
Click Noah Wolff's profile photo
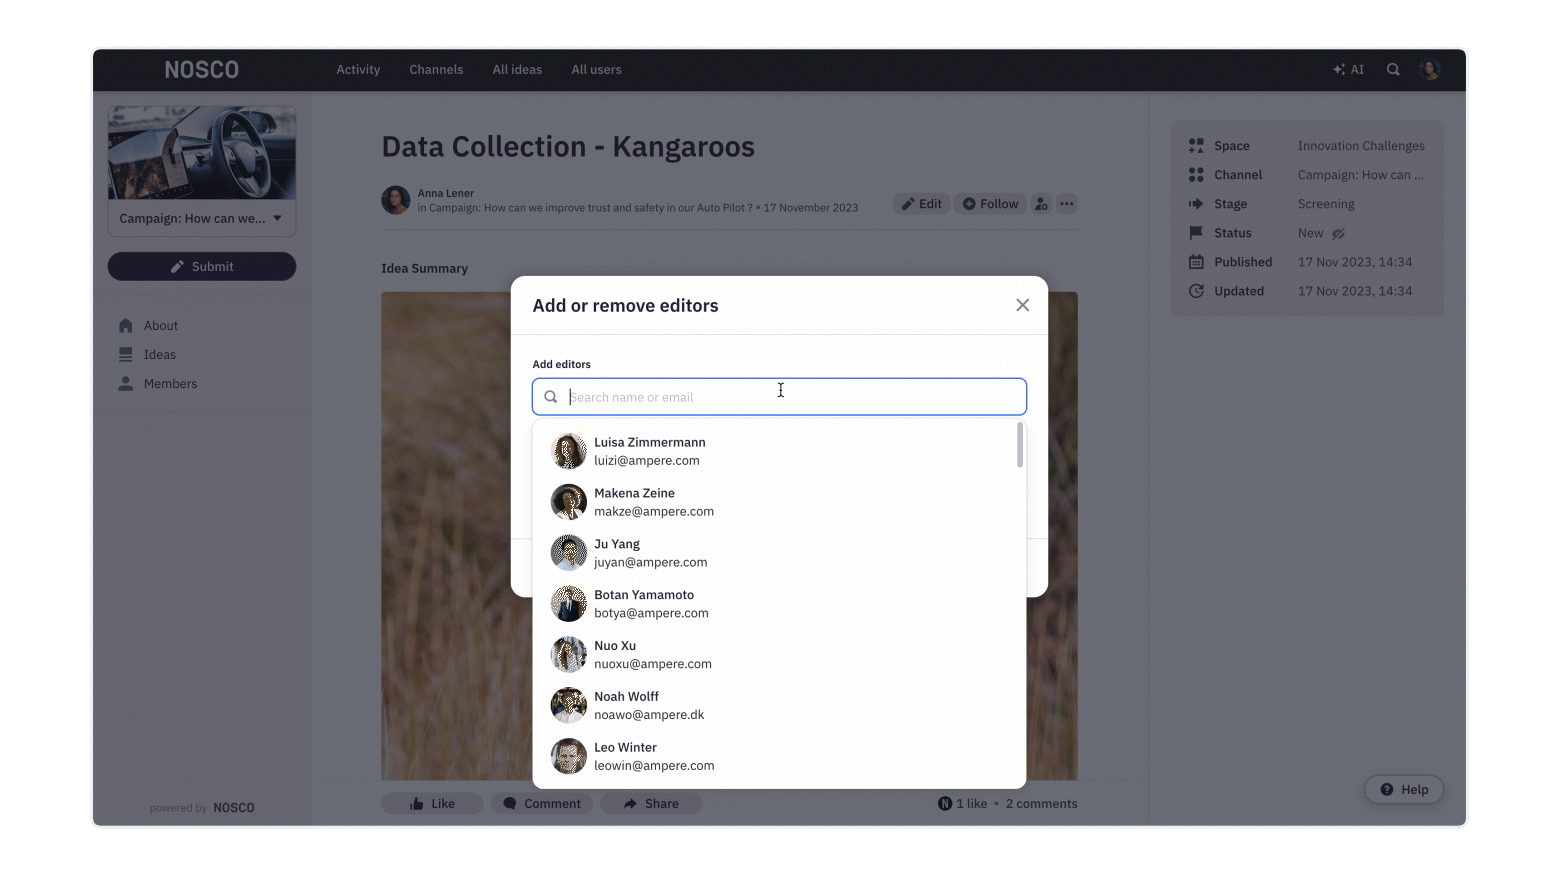click(569, 706)
